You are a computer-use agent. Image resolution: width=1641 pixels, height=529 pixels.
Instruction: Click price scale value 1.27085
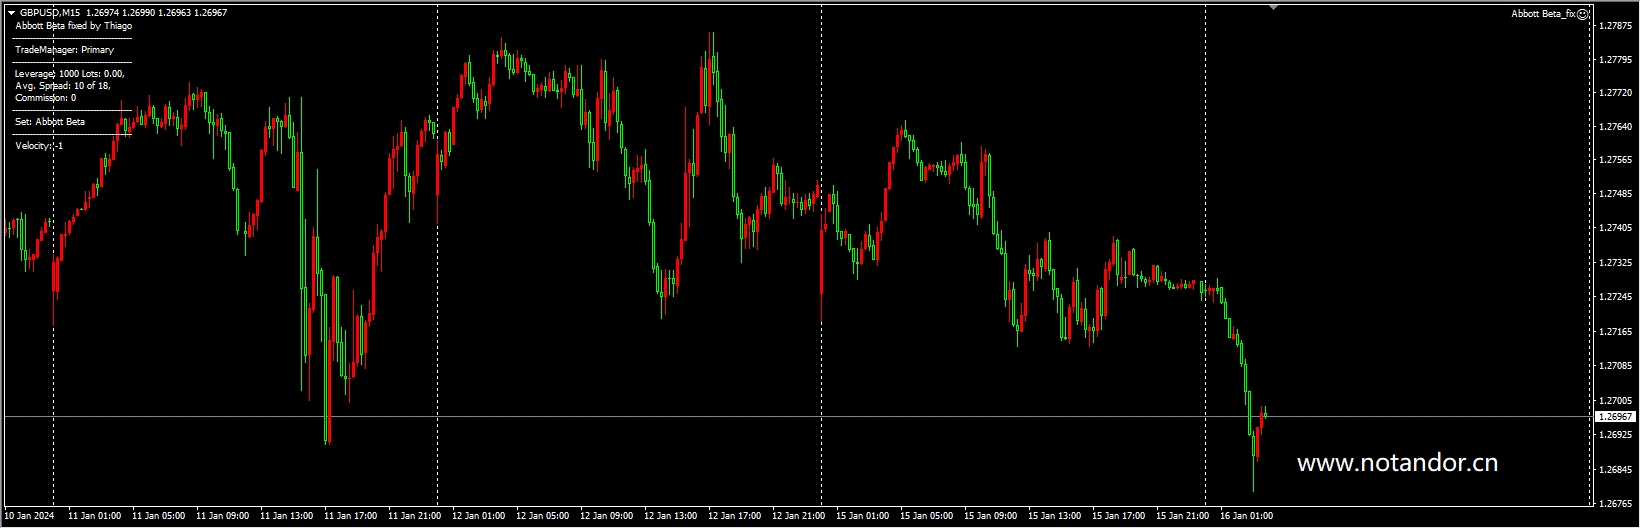[1616, 366]
